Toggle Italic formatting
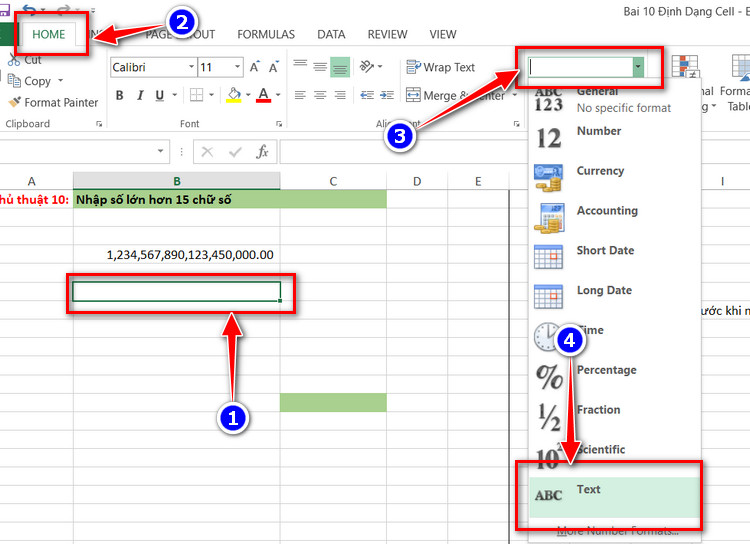 [x=140, y=95]
